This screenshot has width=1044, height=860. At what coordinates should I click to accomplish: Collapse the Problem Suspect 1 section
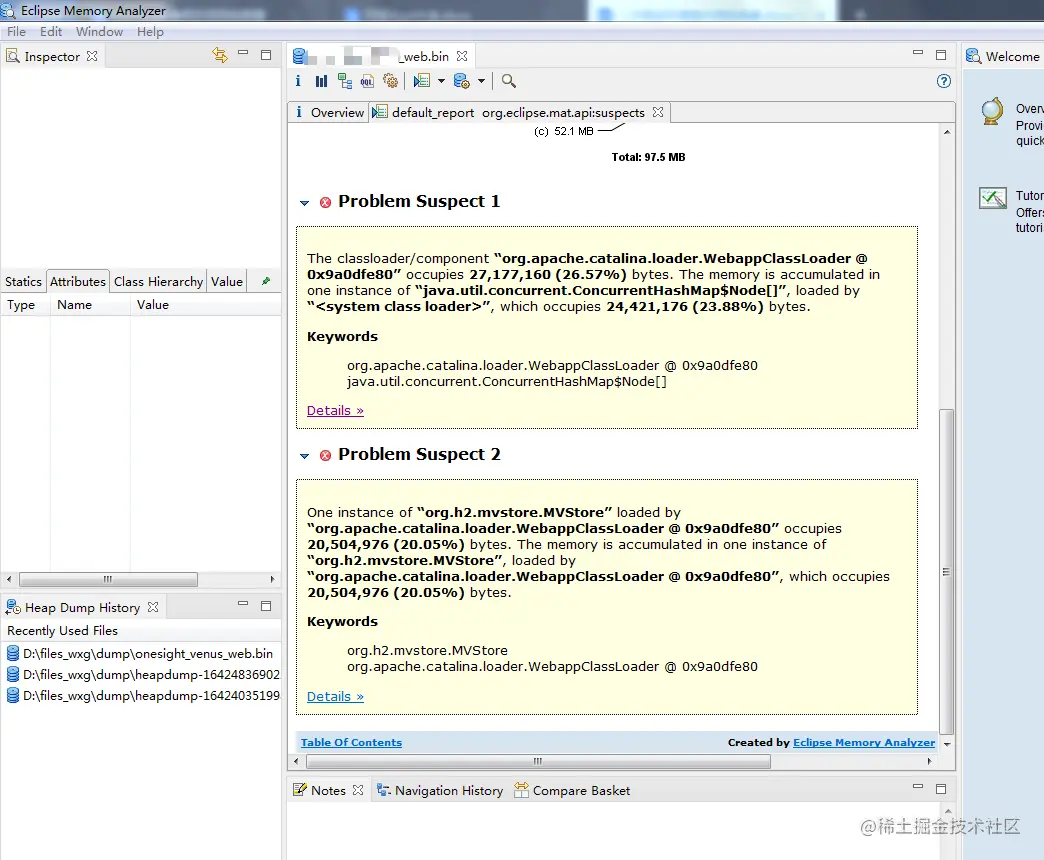(x=304, y=203)
